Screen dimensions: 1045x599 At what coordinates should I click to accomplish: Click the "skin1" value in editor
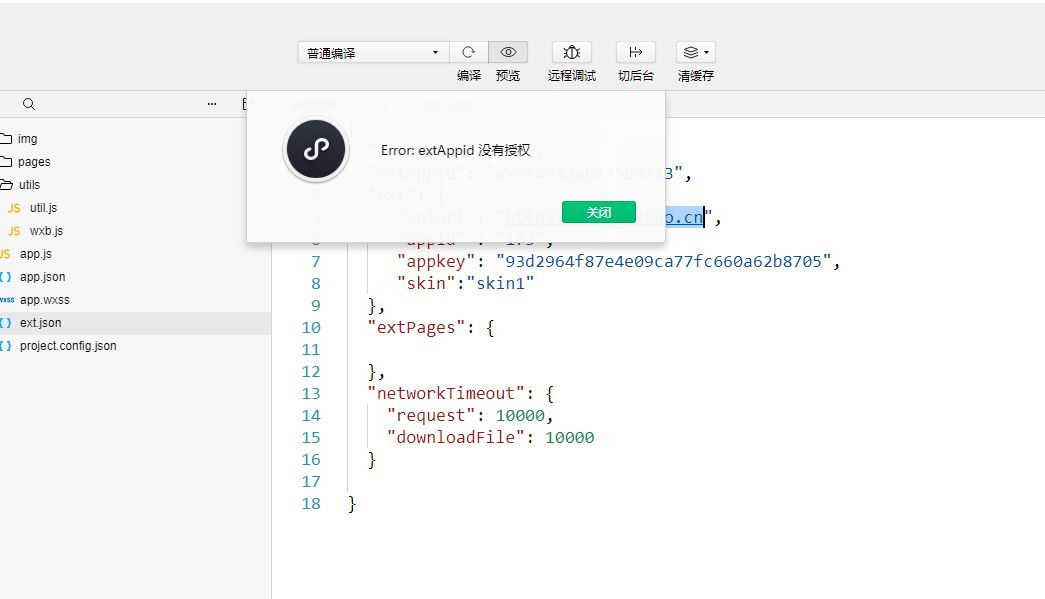(501, 283)
